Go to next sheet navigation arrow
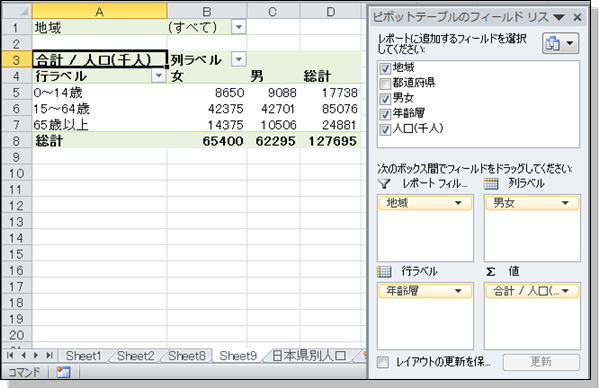 pos(36,356)
